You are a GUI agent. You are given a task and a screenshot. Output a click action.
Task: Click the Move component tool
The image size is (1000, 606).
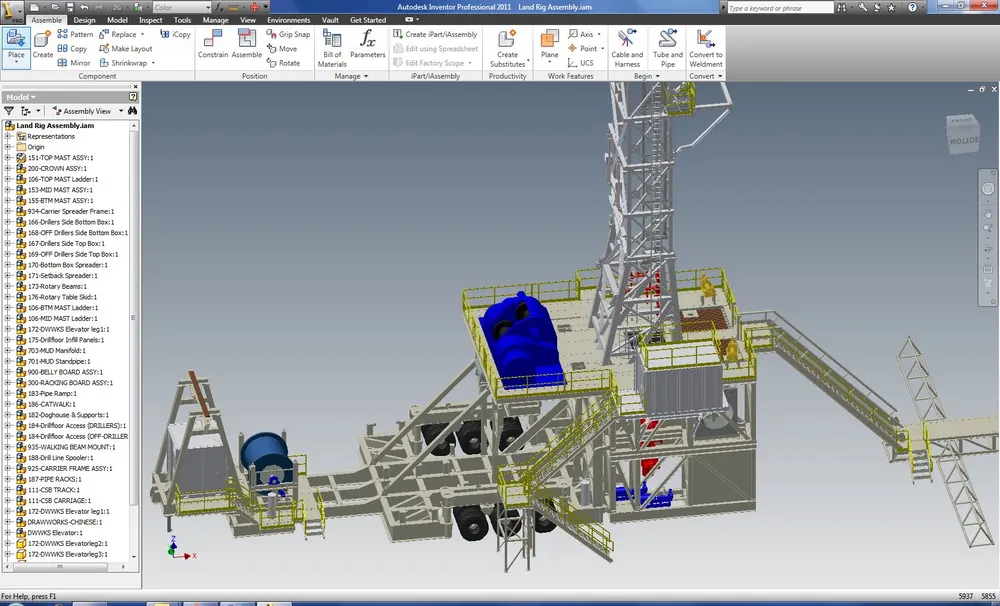[x=282, y=48]
